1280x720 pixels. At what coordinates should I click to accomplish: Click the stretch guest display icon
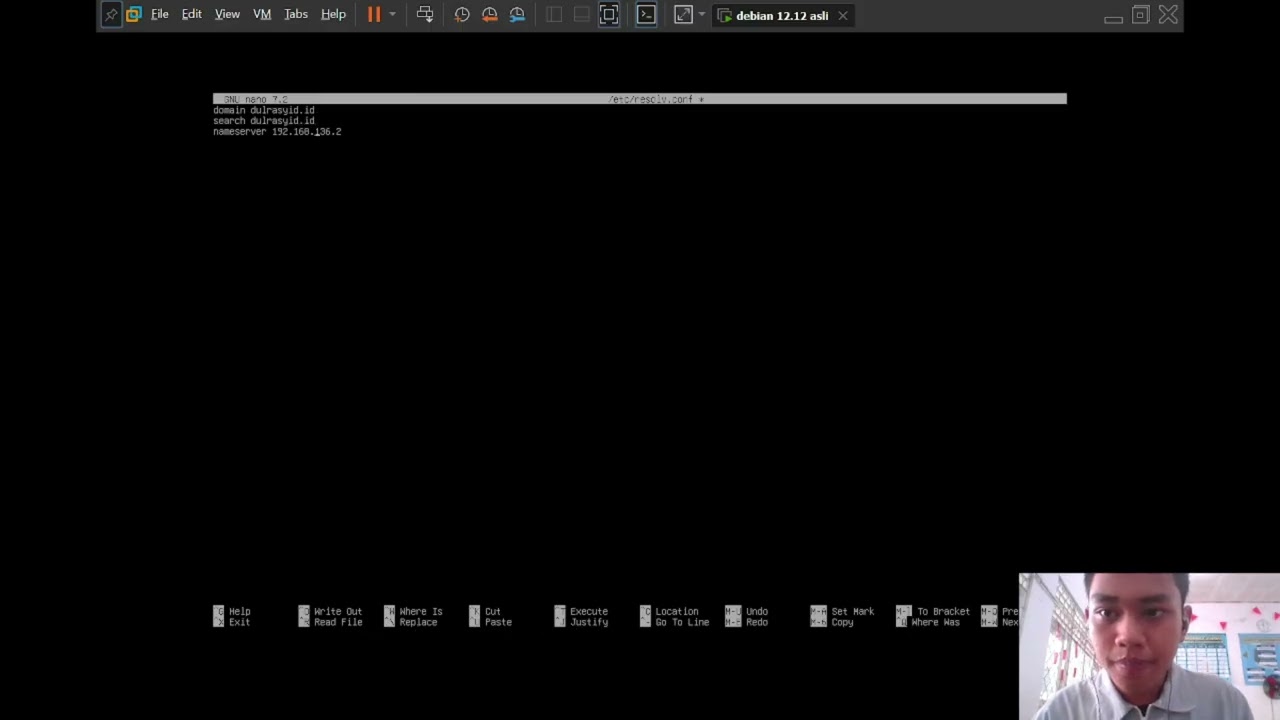pyautogui.click(x=683, y=15)
